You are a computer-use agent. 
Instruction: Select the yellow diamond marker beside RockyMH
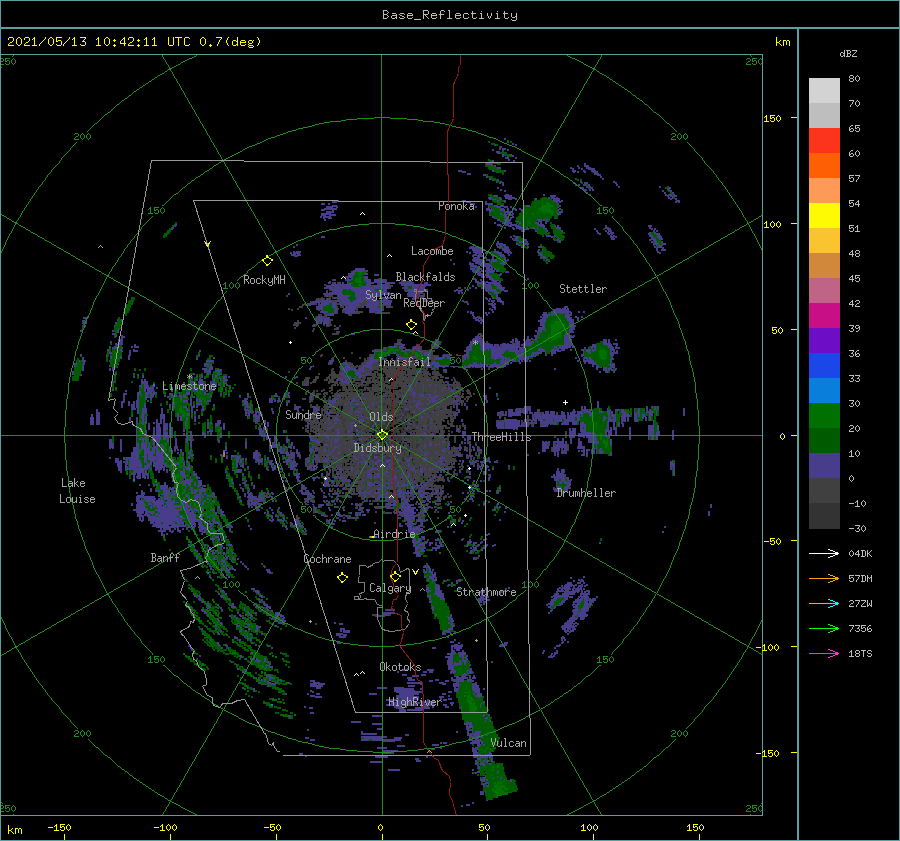pyautogui.click(x=267, y=261)
